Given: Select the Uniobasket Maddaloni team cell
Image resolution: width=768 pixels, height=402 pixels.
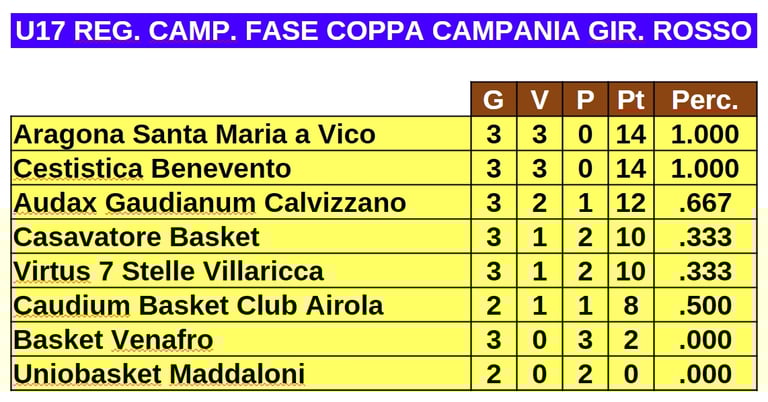Looking at the screenshot, I should 240,374.
